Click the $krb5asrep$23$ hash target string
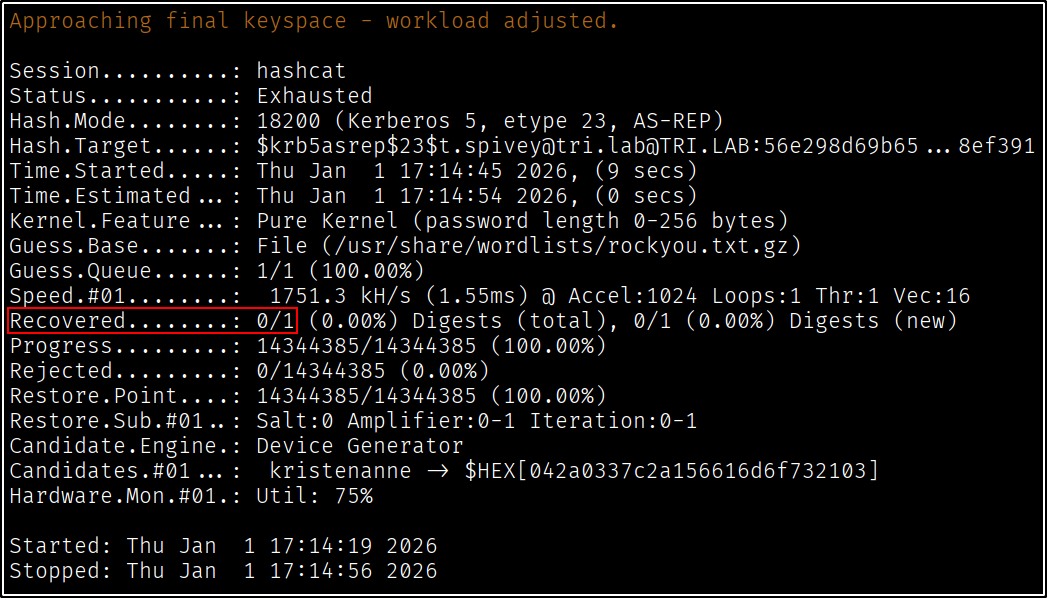 [x=645, y=146]
